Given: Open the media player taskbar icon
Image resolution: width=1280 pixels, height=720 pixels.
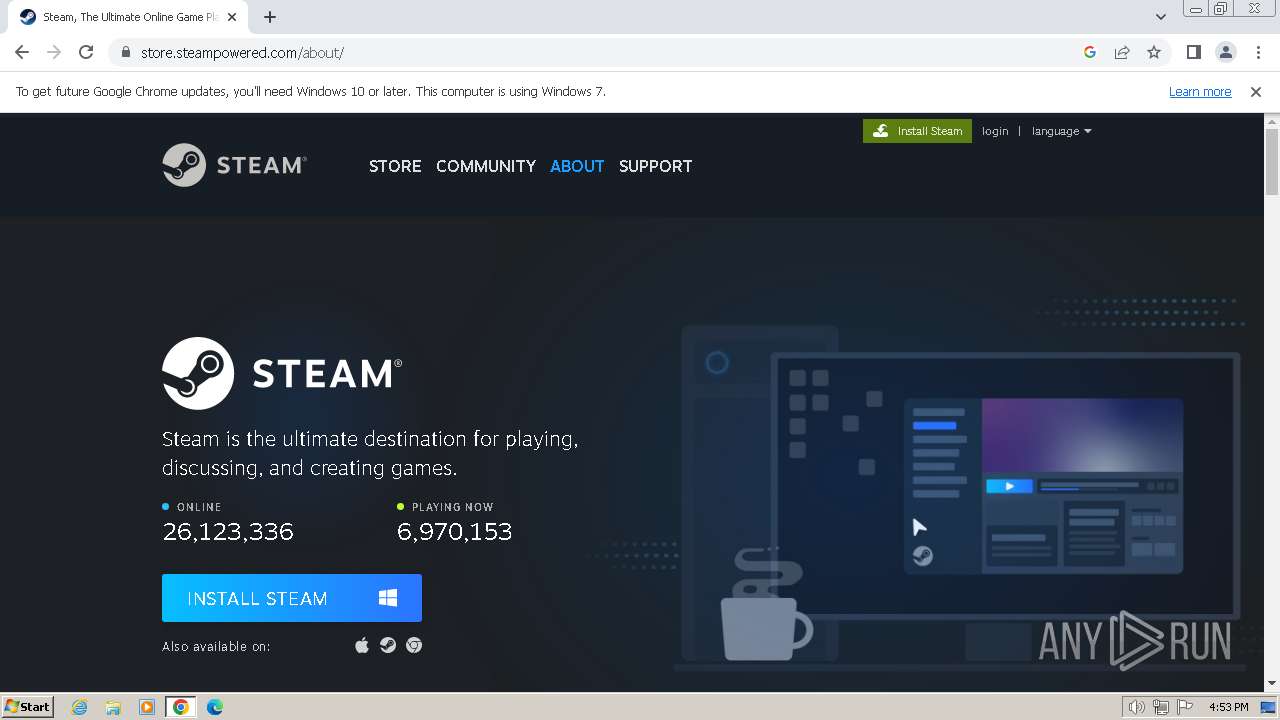Looking at the screenshot, I should [x=147, y=707].
